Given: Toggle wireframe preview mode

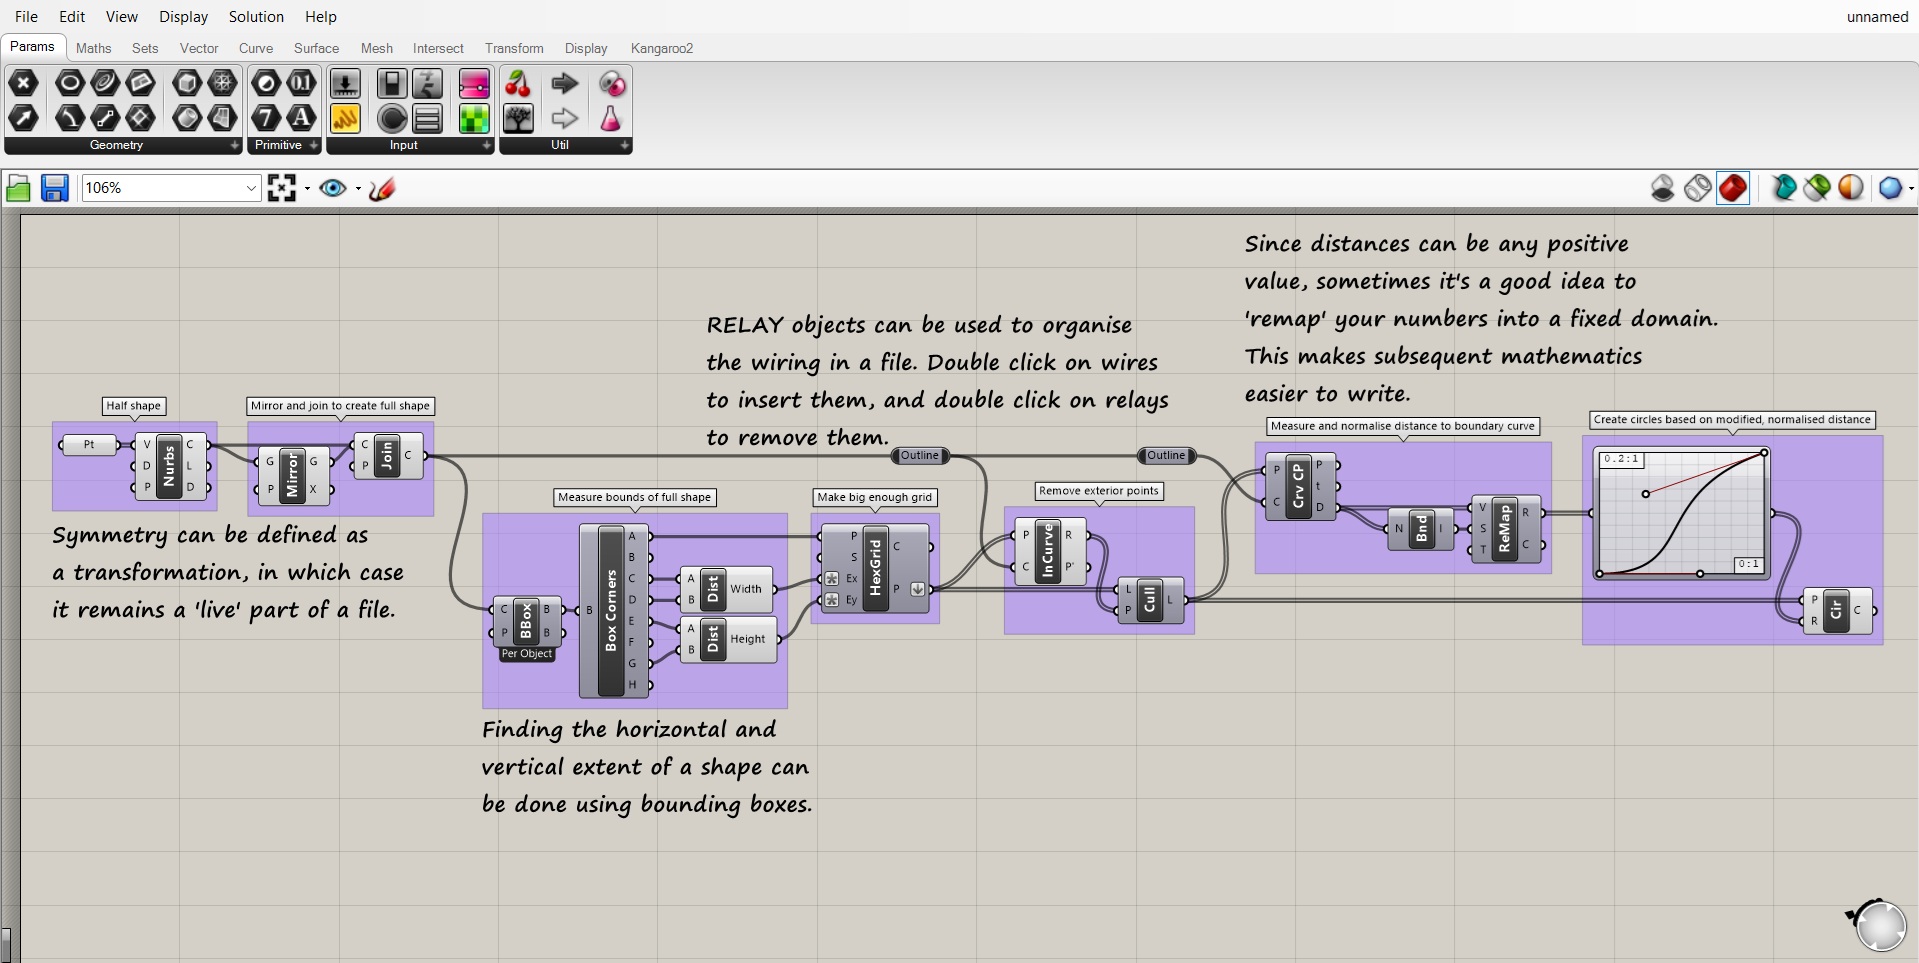Looking at the screenshot, I should [1697, 188].
